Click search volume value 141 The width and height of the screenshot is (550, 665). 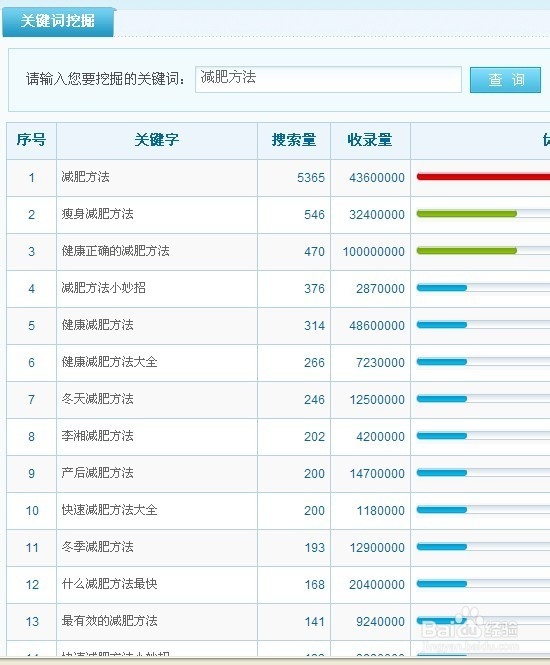[315, 622]
